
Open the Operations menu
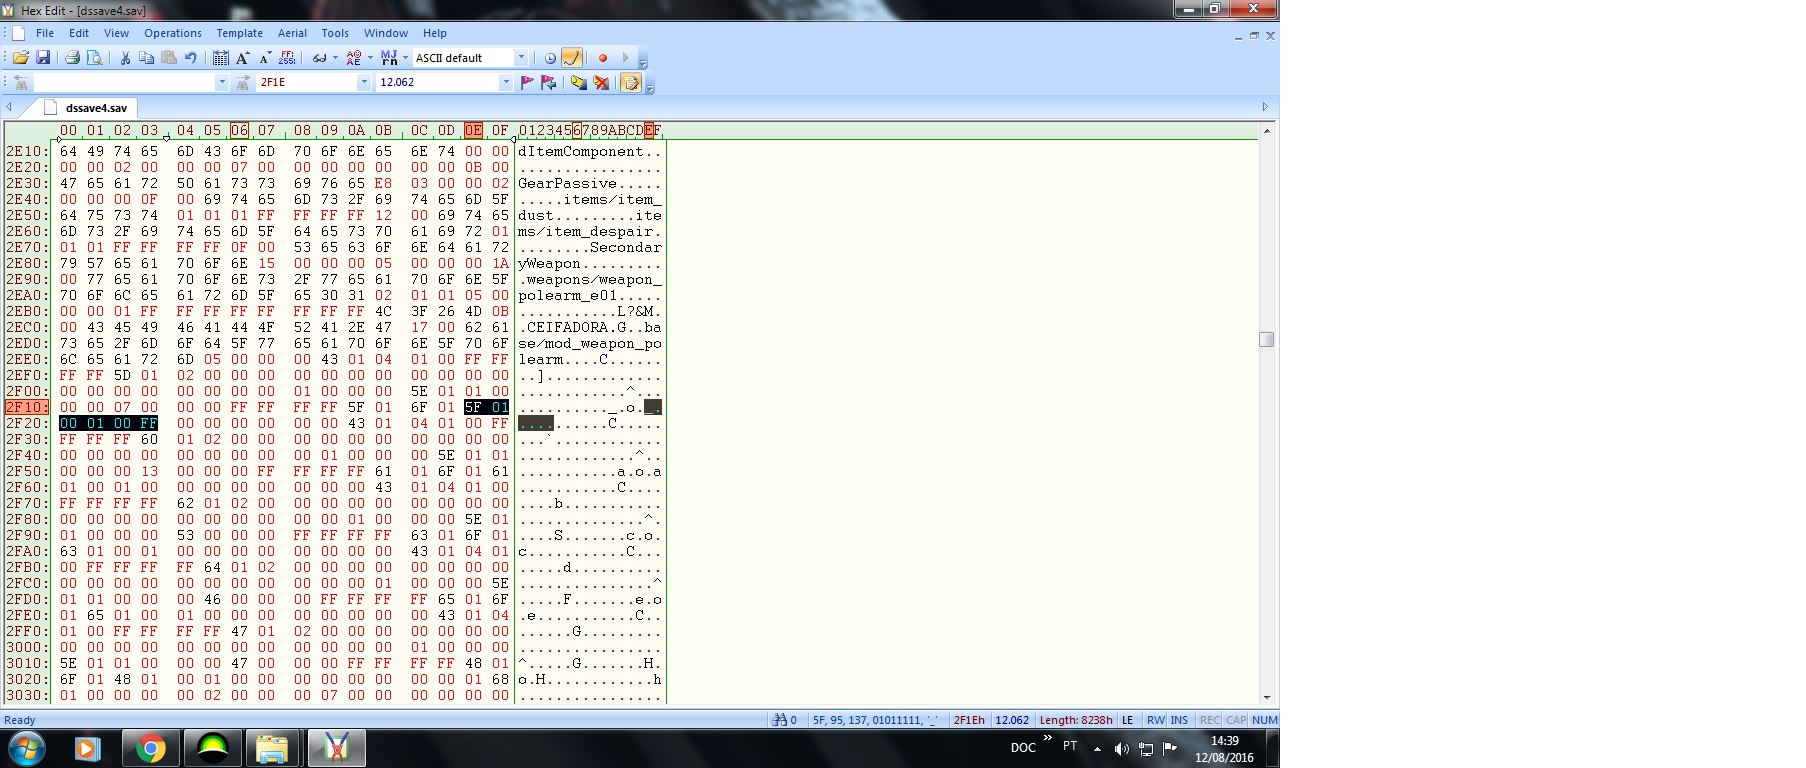(172, 33)
